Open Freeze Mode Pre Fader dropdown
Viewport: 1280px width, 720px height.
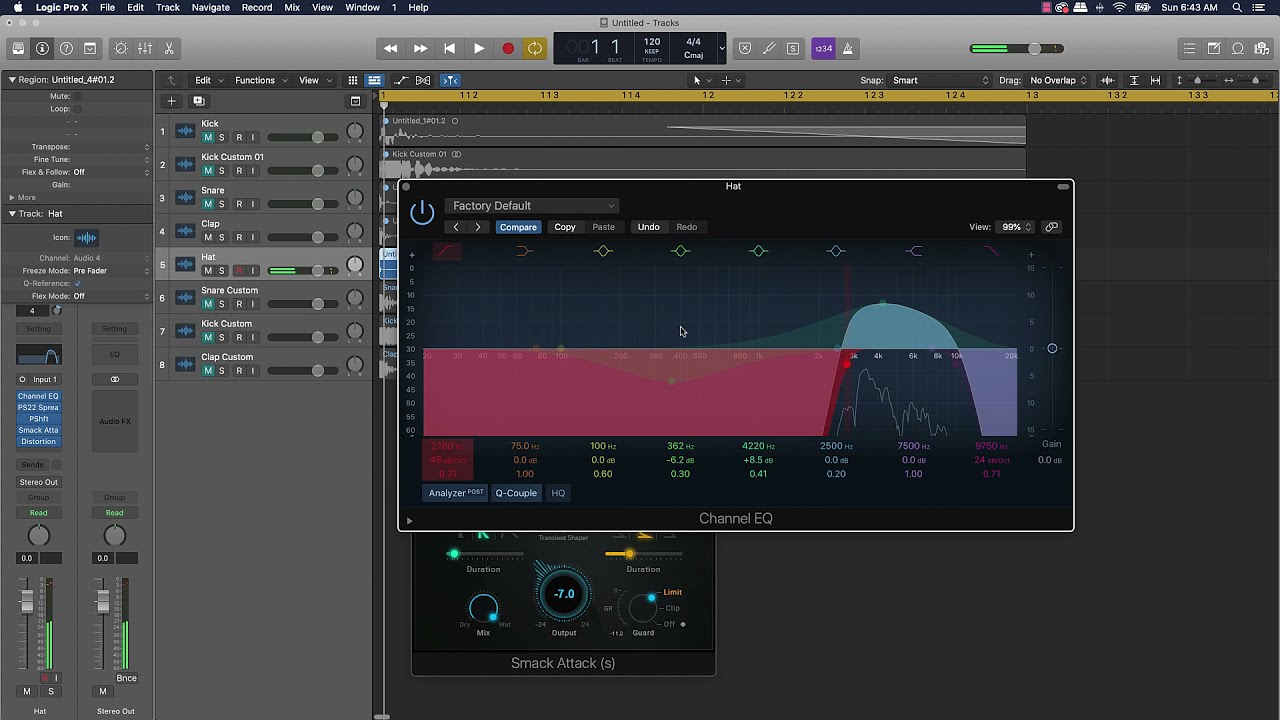(110, 271)
